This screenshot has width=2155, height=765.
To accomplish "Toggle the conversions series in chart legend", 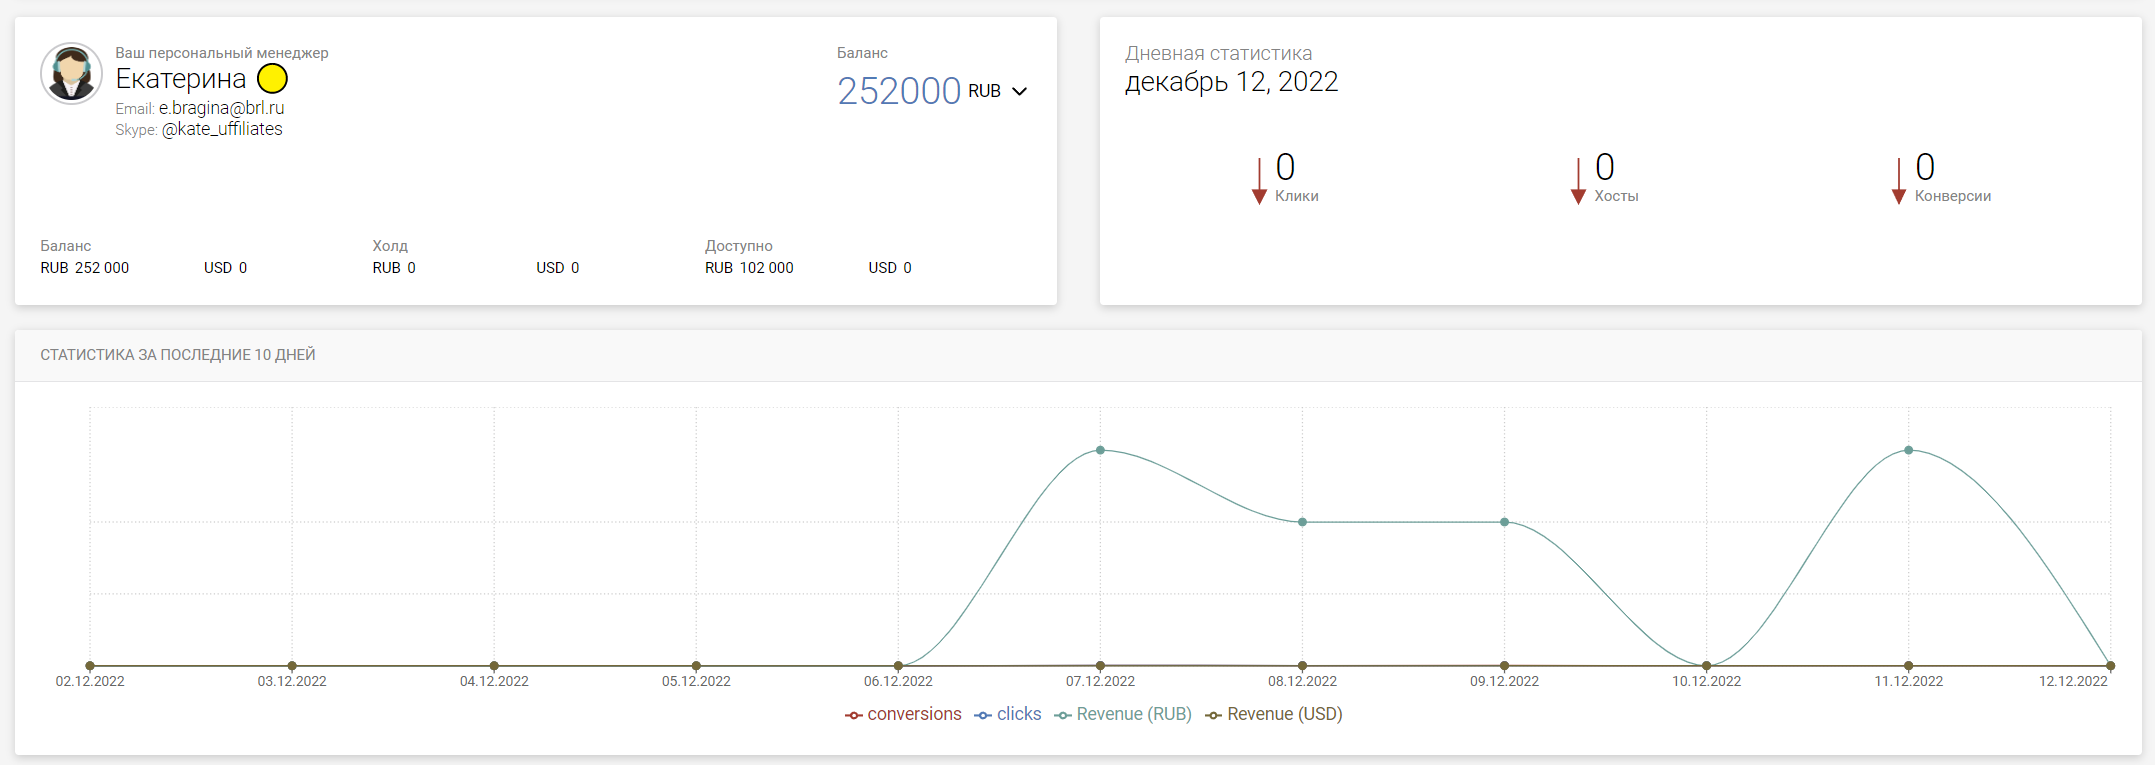I will [903, 714].
